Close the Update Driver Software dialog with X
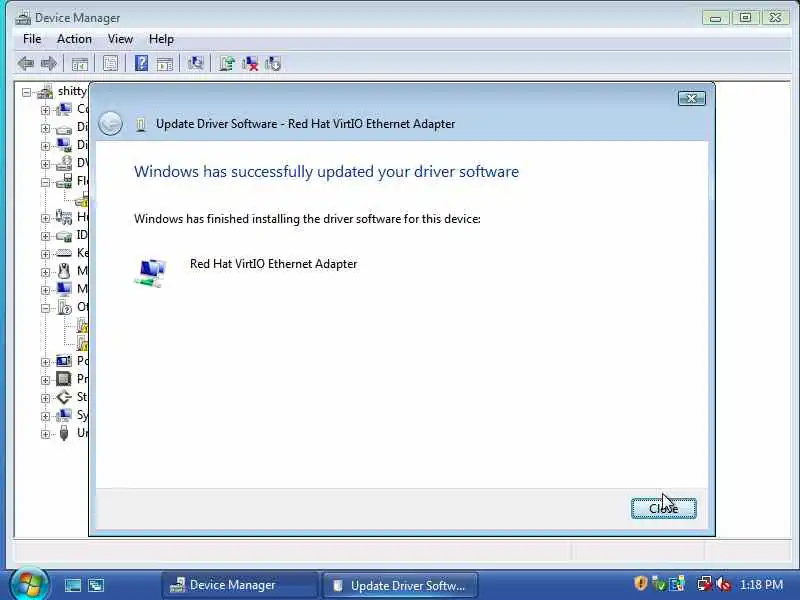 point(692,98)
